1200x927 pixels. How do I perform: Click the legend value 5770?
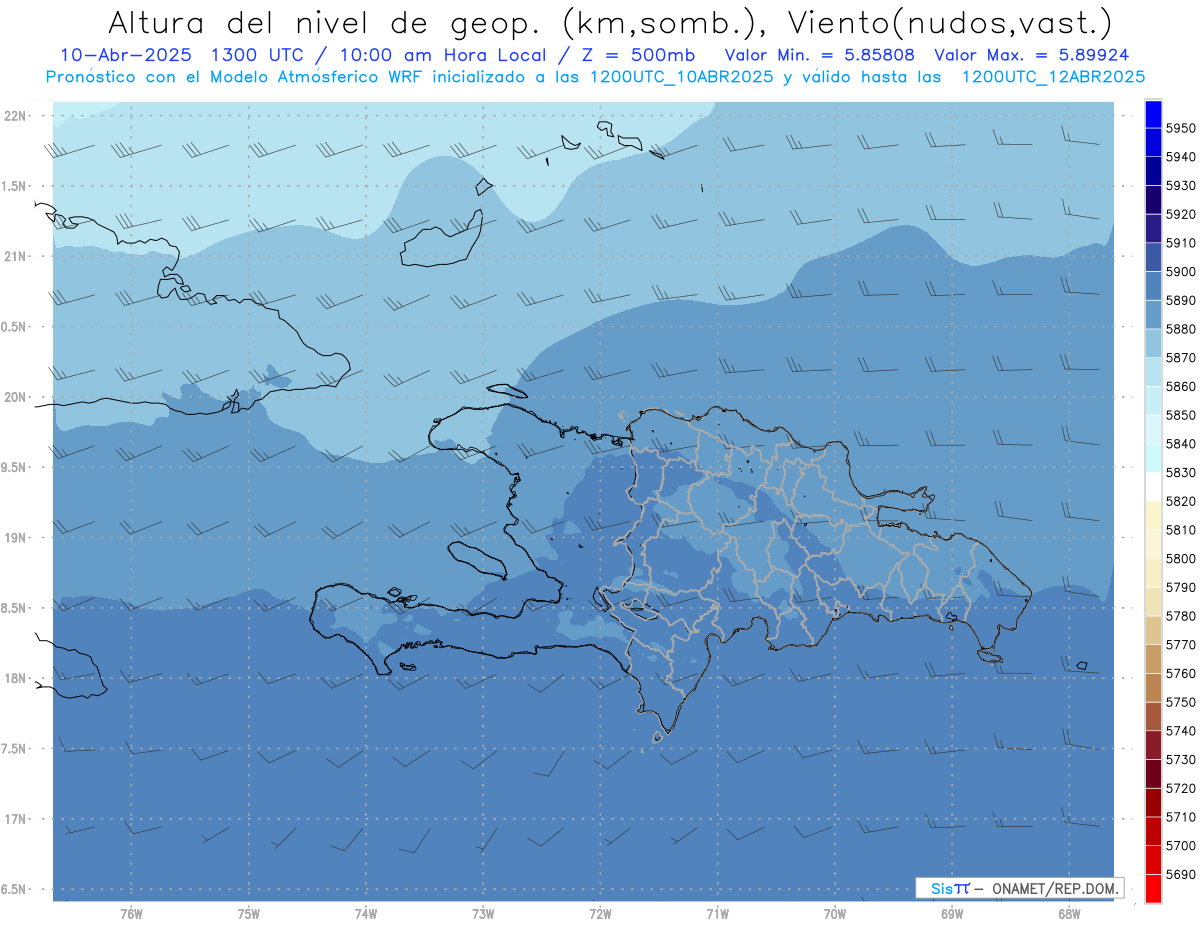[x=1180, y=645]
